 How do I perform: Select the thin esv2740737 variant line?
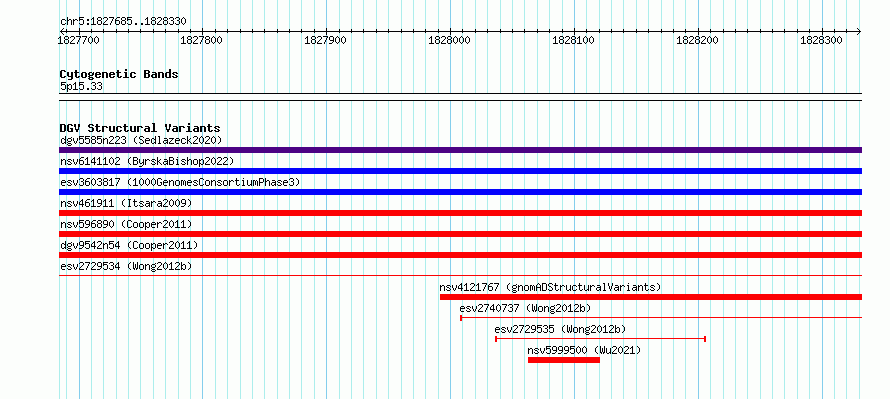pos(661,318)
